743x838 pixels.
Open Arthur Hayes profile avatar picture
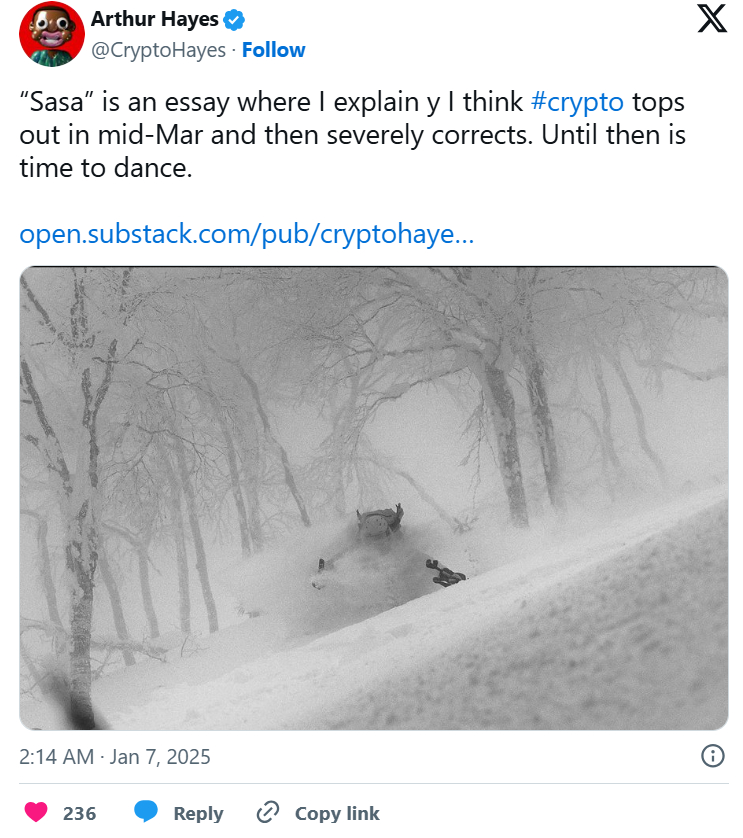[51, 34]
